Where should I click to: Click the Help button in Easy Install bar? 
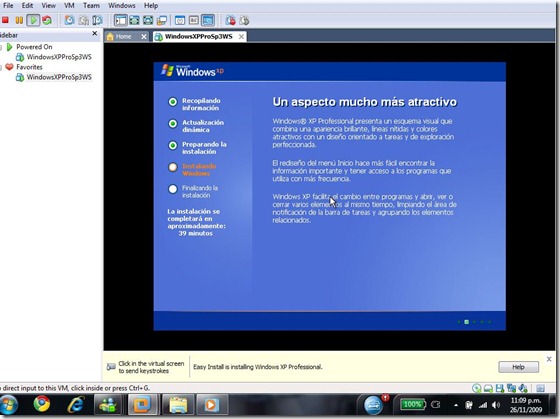point(518,367)
